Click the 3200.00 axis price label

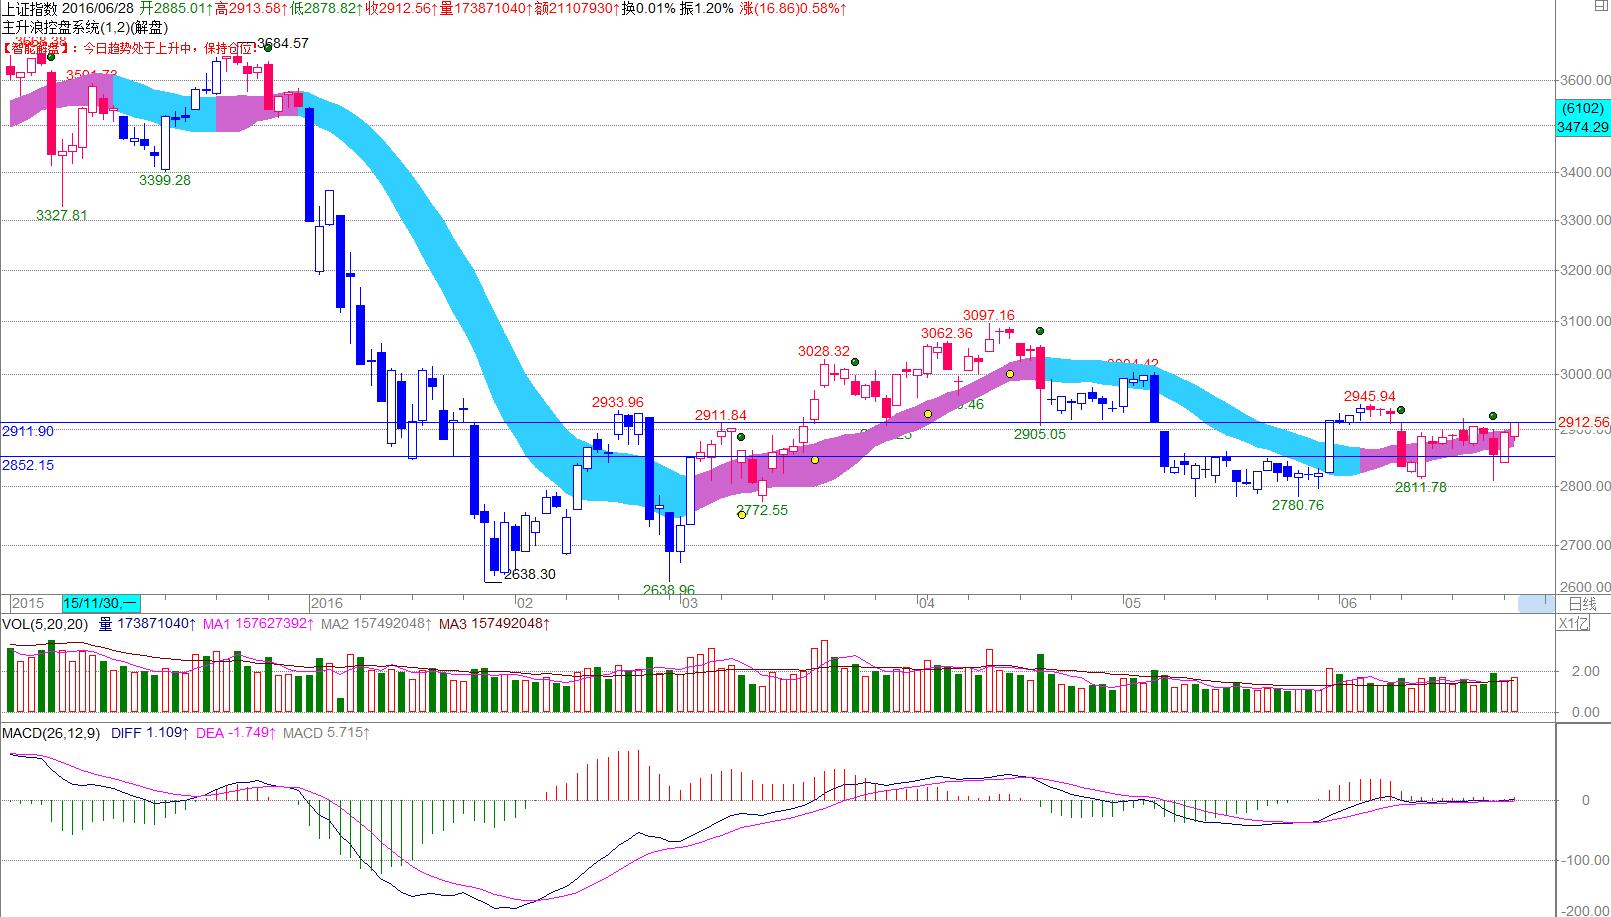pyautogui.click(x=1584, y=270)
